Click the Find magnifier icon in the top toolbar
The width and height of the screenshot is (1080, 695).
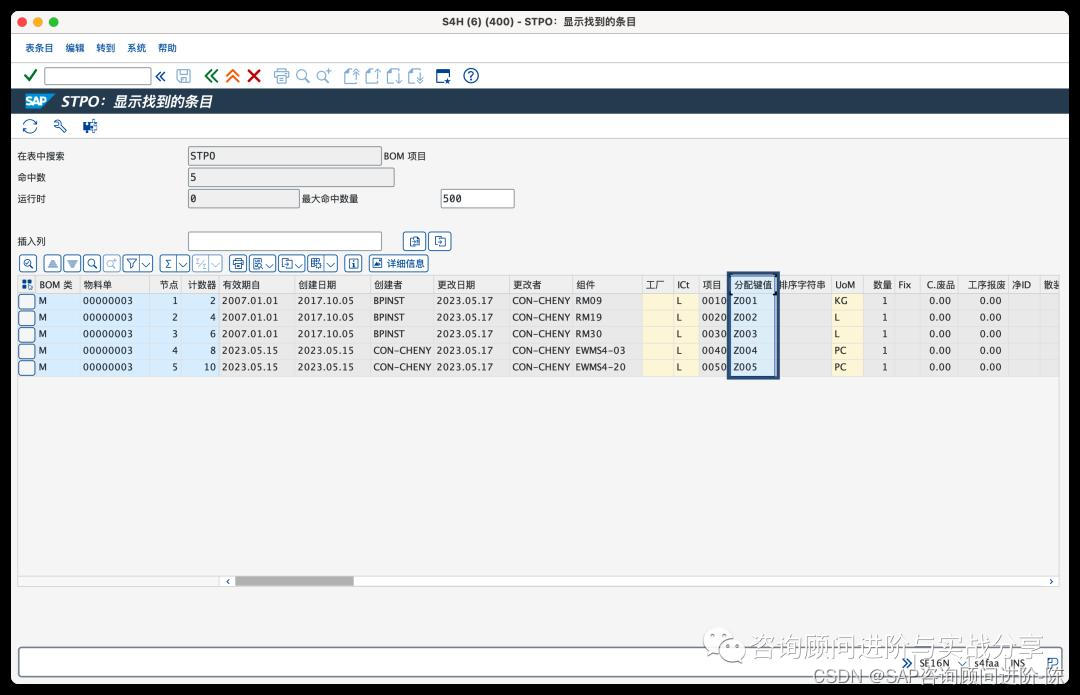point(302,76)
